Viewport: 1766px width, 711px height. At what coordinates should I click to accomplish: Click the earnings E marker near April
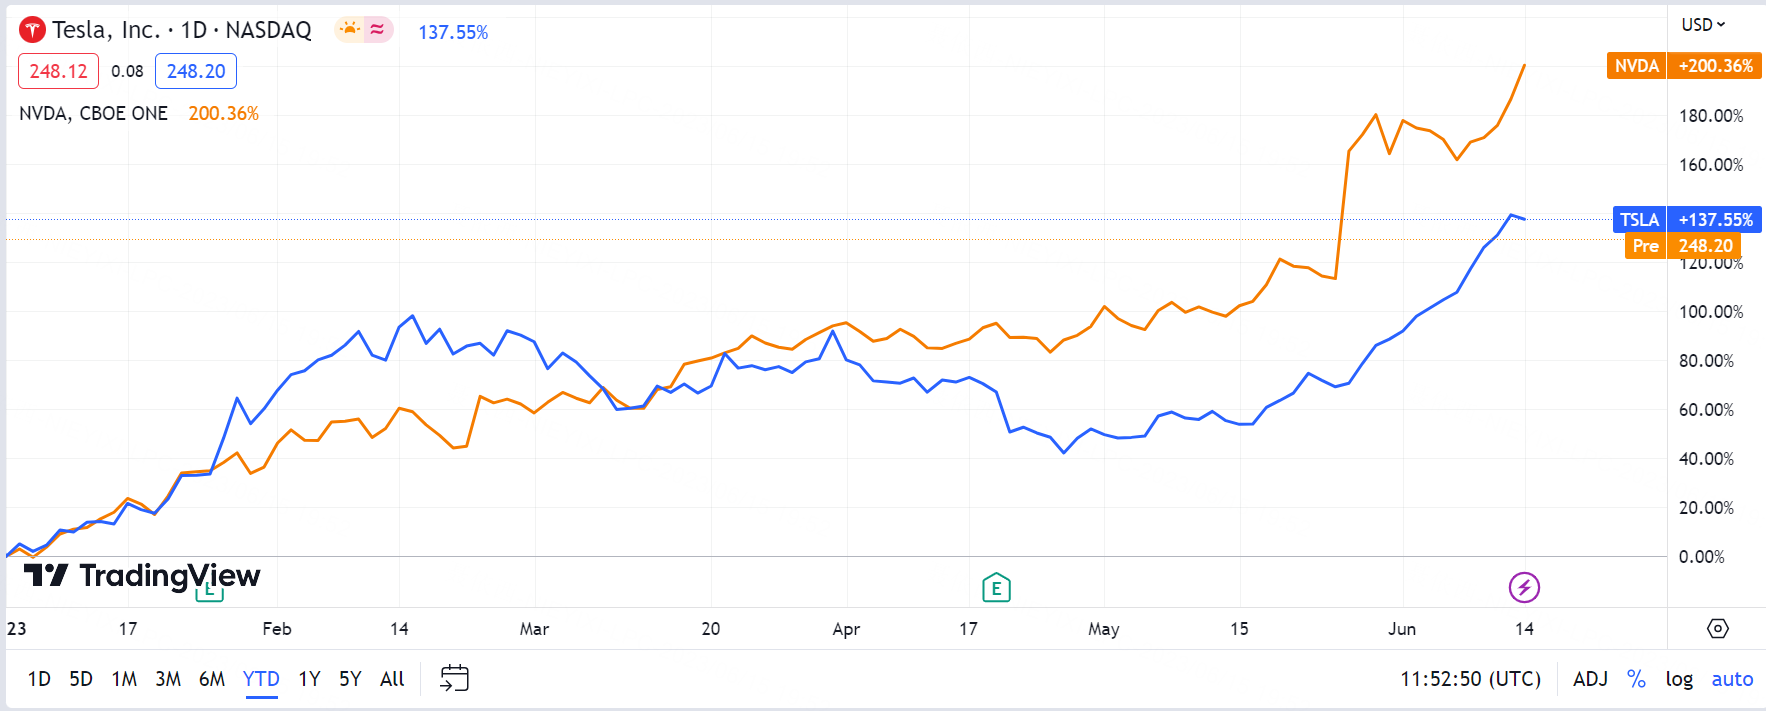click(996, 588)
